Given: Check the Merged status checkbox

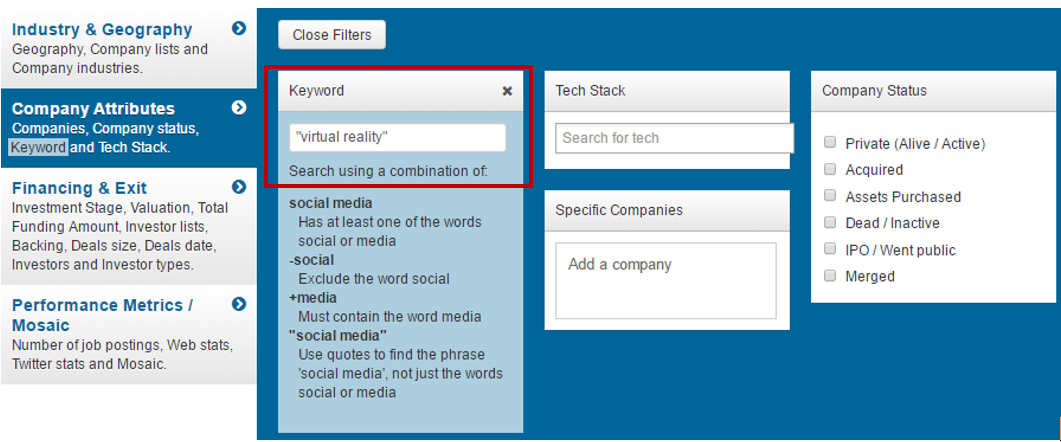Looking at the screenshot, I should pos(830,276).
